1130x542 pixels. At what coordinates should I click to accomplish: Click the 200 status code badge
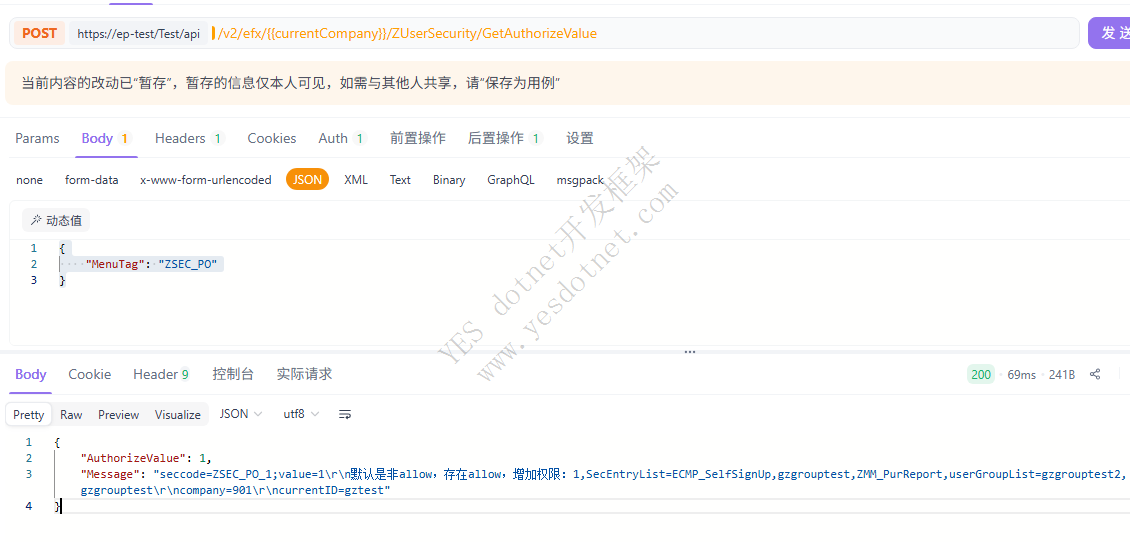[981, 374]
